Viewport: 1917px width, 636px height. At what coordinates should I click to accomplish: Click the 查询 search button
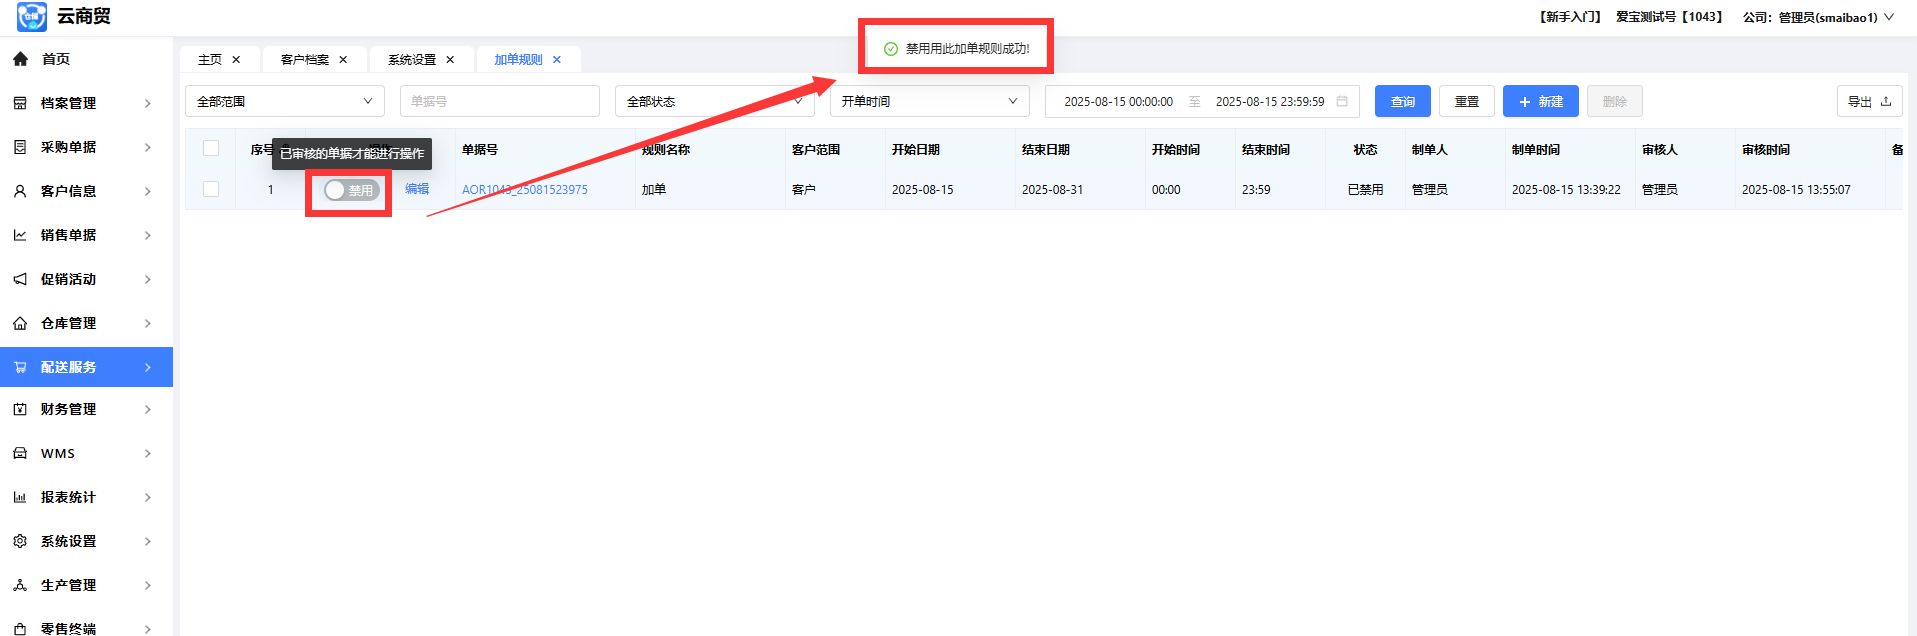tap(1402, 101)
